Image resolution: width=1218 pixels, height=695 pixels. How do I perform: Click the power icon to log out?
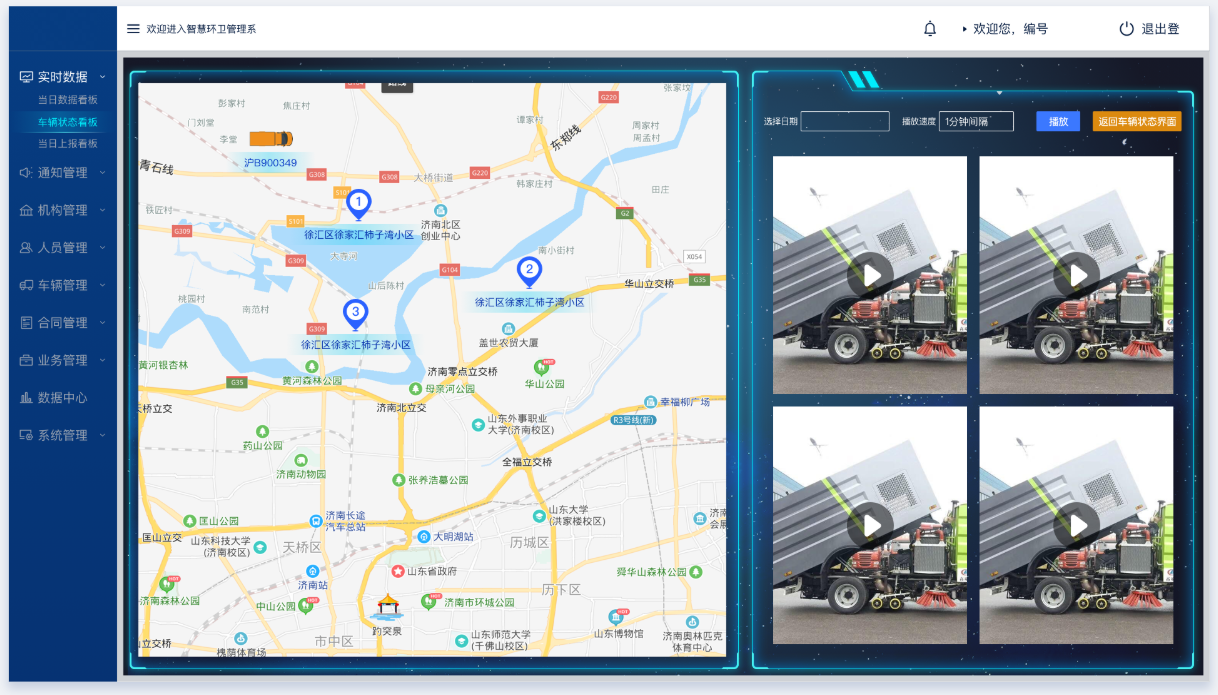(x=1127, y=29)
